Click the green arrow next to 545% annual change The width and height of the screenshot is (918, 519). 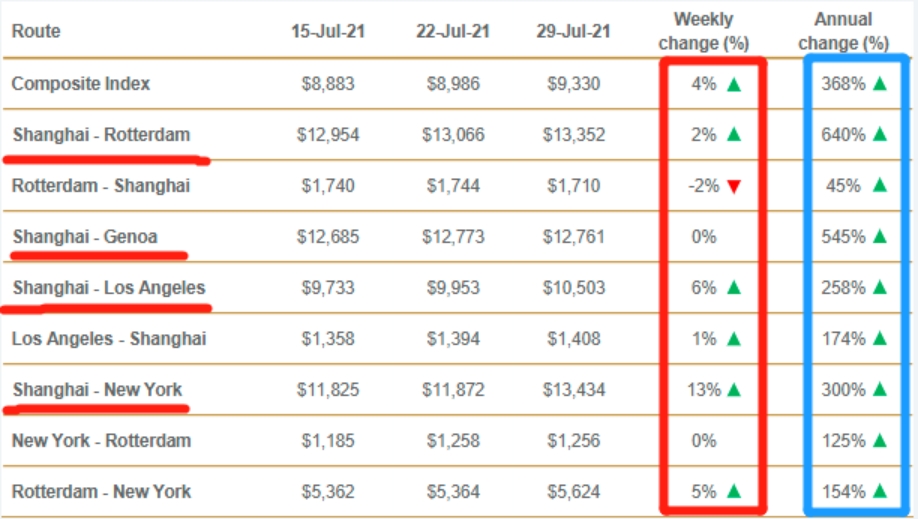(880, 237)
